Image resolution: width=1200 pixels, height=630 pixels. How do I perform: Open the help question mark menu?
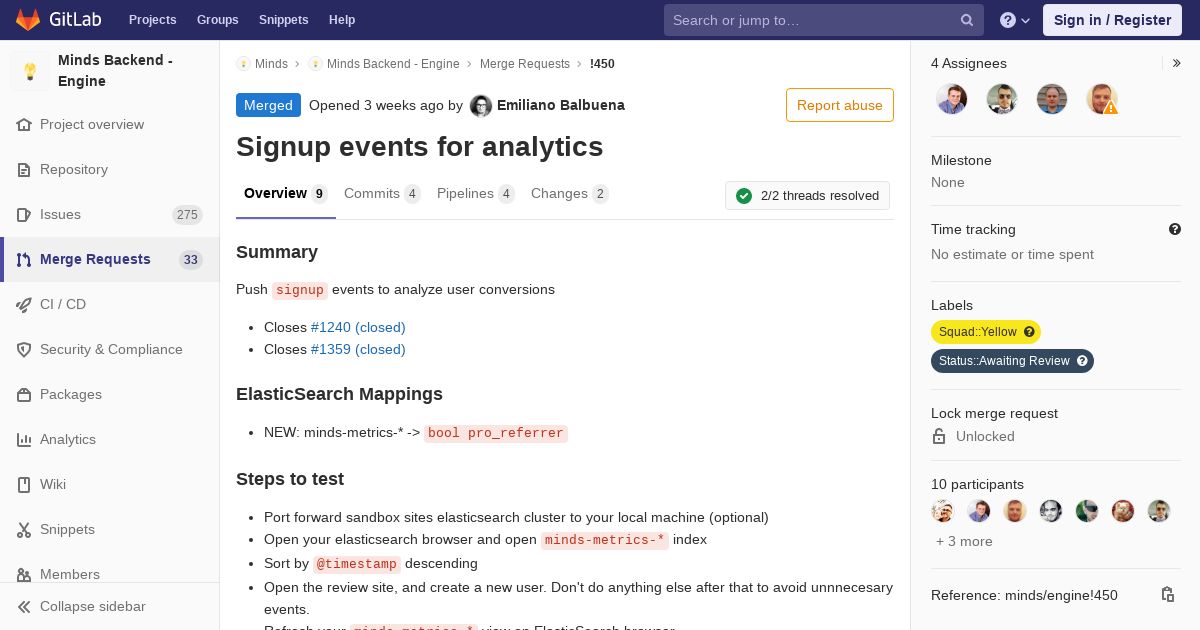[x=1015, y=20]
